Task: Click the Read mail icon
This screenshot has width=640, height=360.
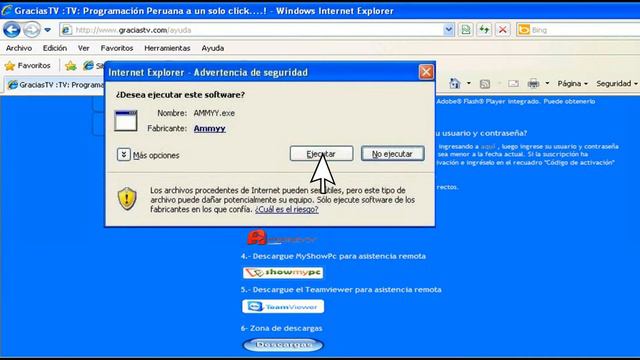Action: pyautogui.click(x=513, y=84)
